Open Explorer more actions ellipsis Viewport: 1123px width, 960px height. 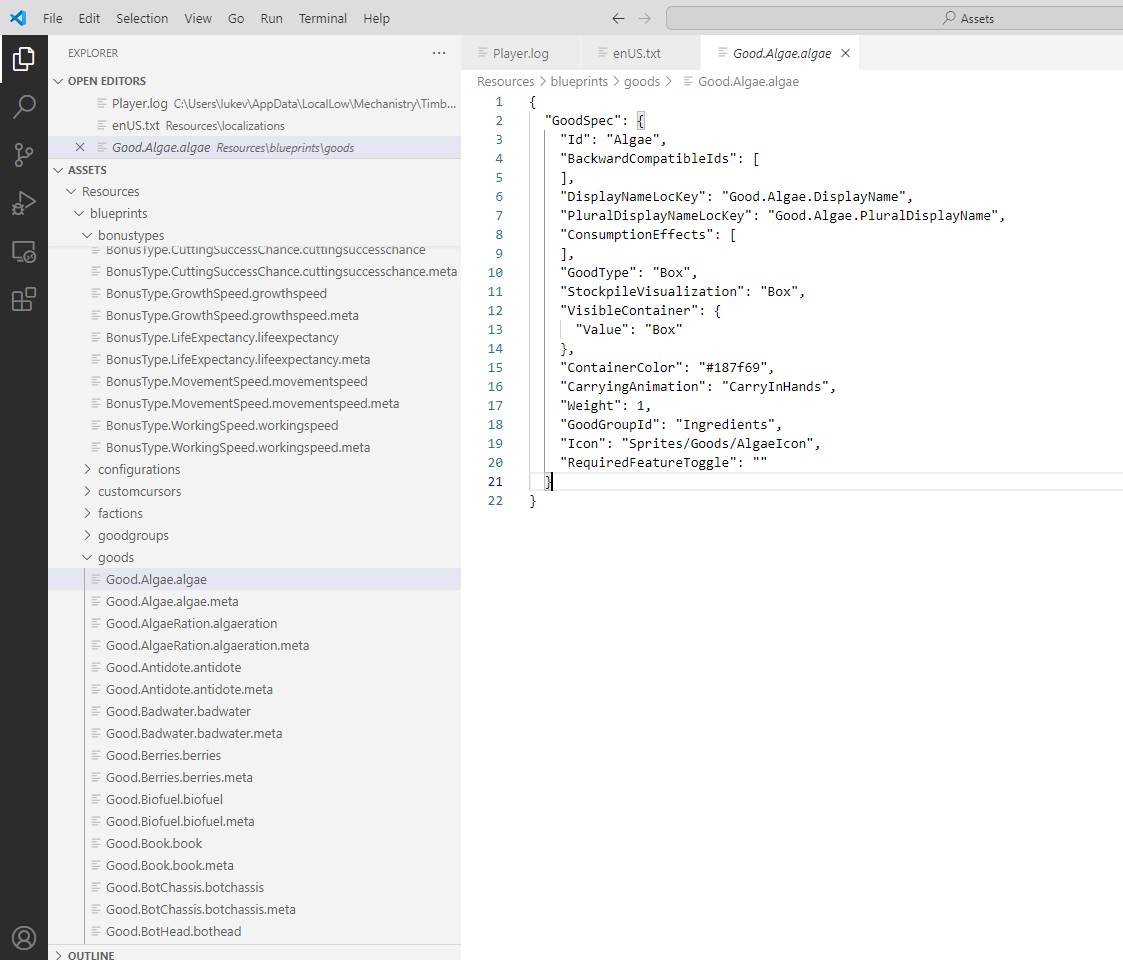coord(439,53)
